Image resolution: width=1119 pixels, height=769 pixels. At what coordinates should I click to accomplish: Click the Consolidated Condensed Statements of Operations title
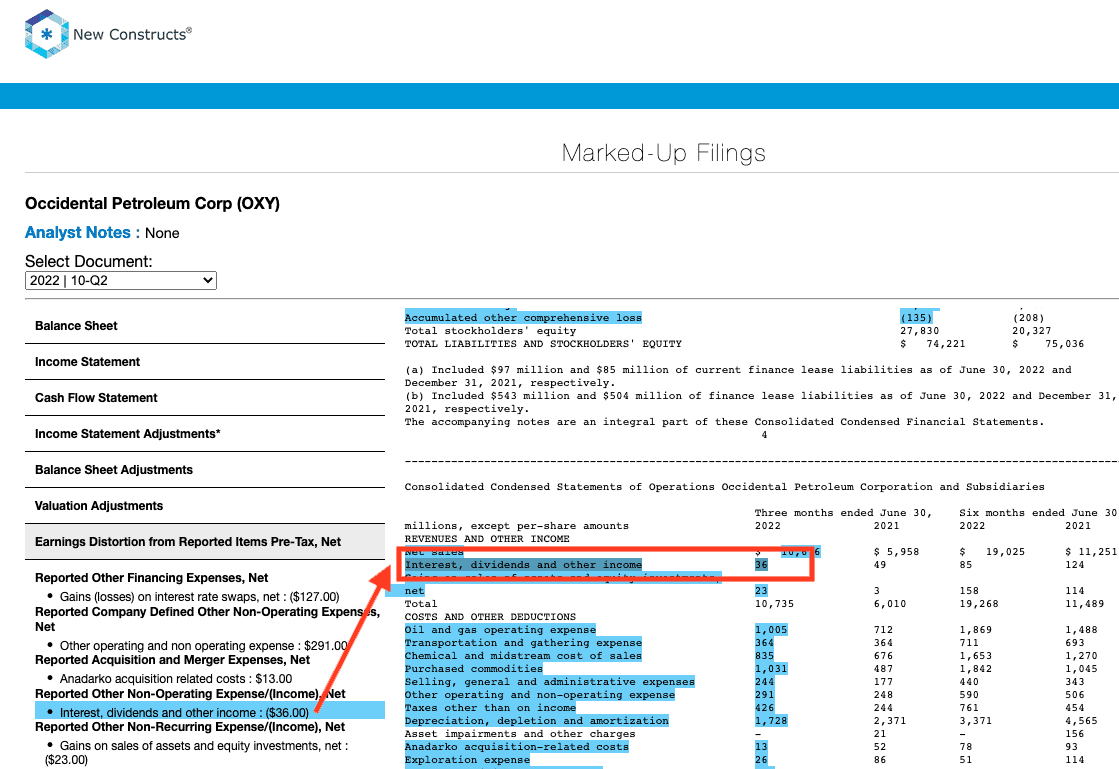tap(724, 487)
